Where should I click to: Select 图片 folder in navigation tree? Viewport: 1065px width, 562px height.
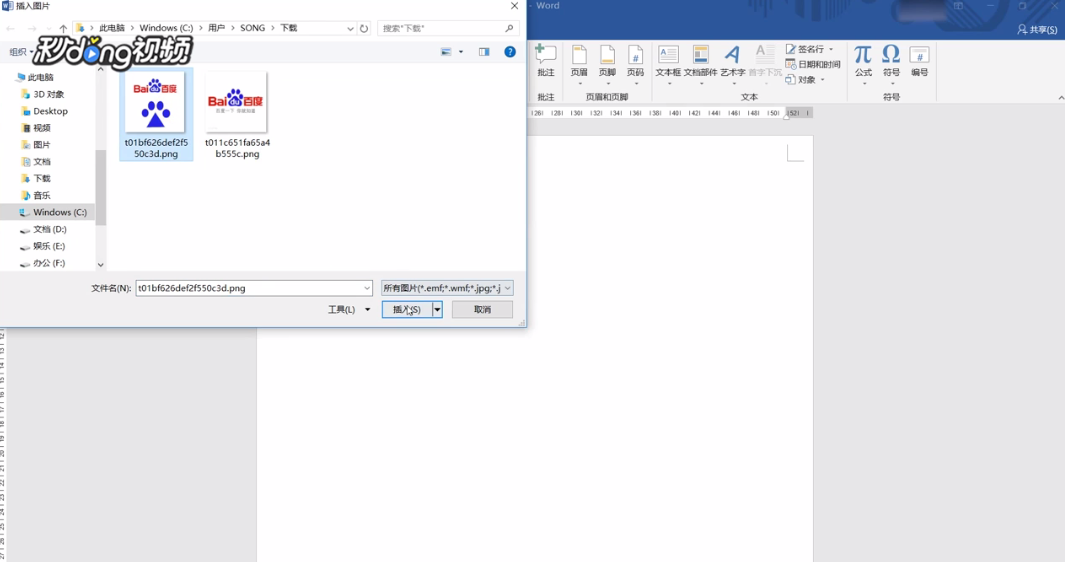tap(41, 145)
